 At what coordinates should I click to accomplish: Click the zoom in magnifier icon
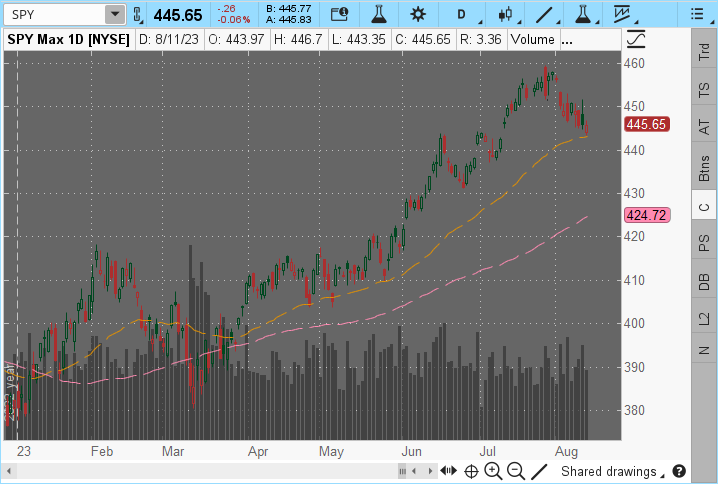[x=493, y=471]
